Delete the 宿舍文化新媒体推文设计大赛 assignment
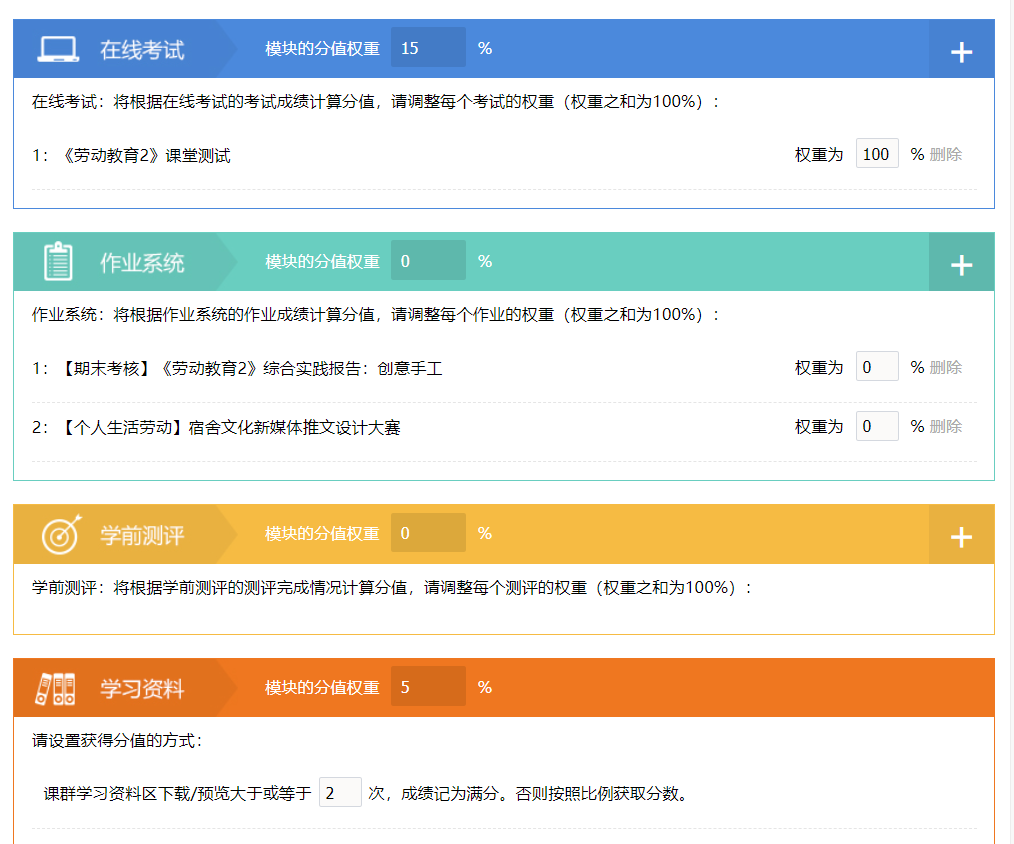 point(945,427)
